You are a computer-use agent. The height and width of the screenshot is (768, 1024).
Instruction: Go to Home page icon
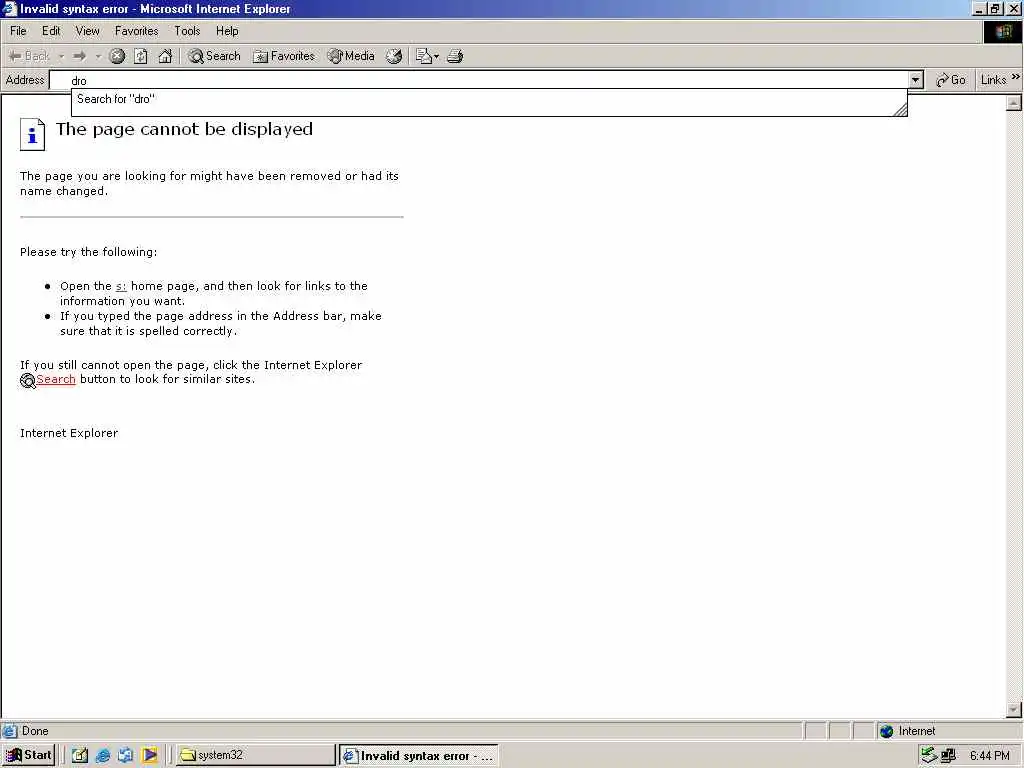click(x=165, y=56)
